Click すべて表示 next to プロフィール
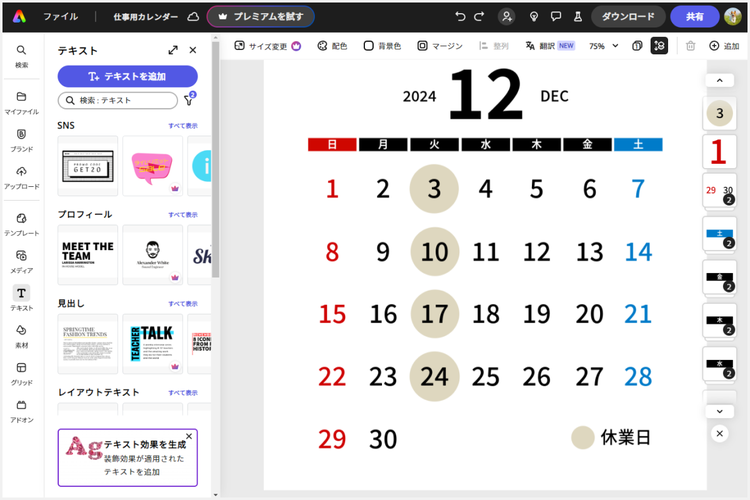Viewport: 750px width, 500px height. pos(183,215)
